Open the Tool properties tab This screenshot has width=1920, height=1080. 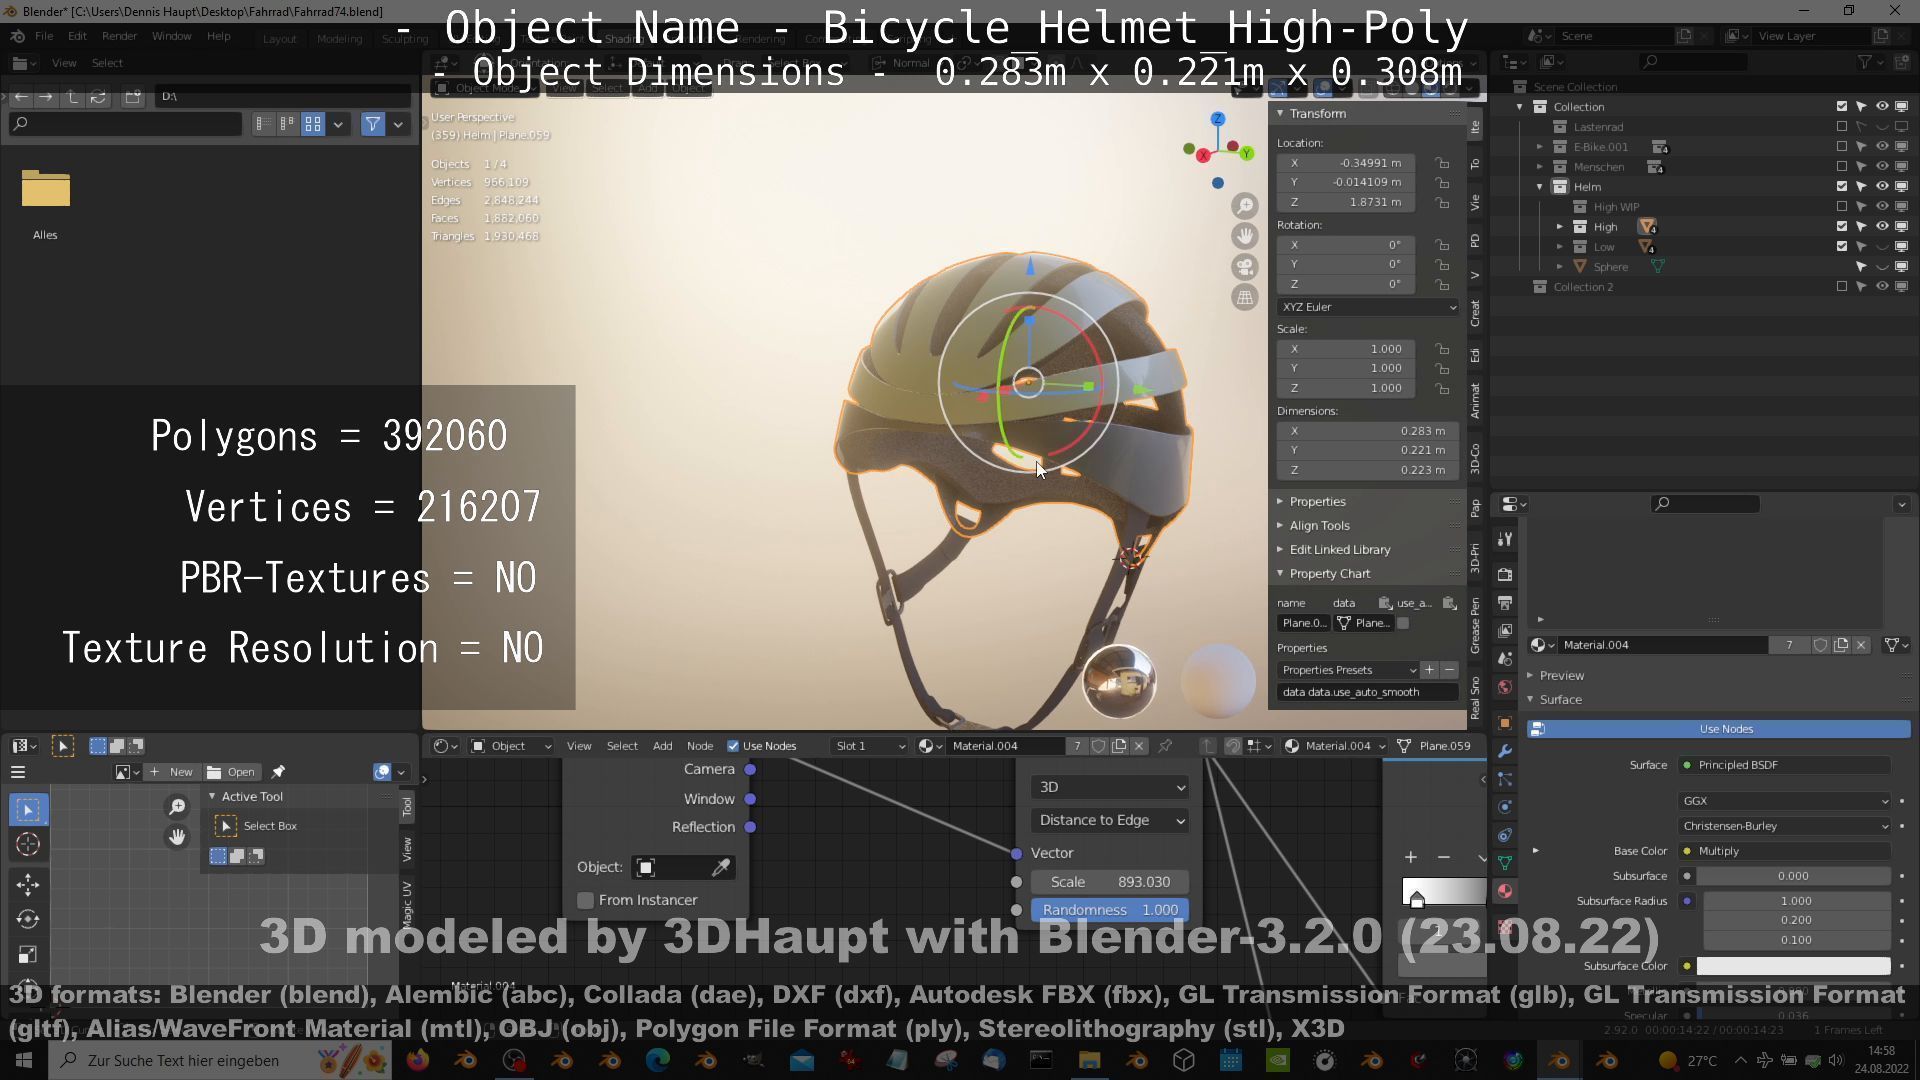(1505, 540)
